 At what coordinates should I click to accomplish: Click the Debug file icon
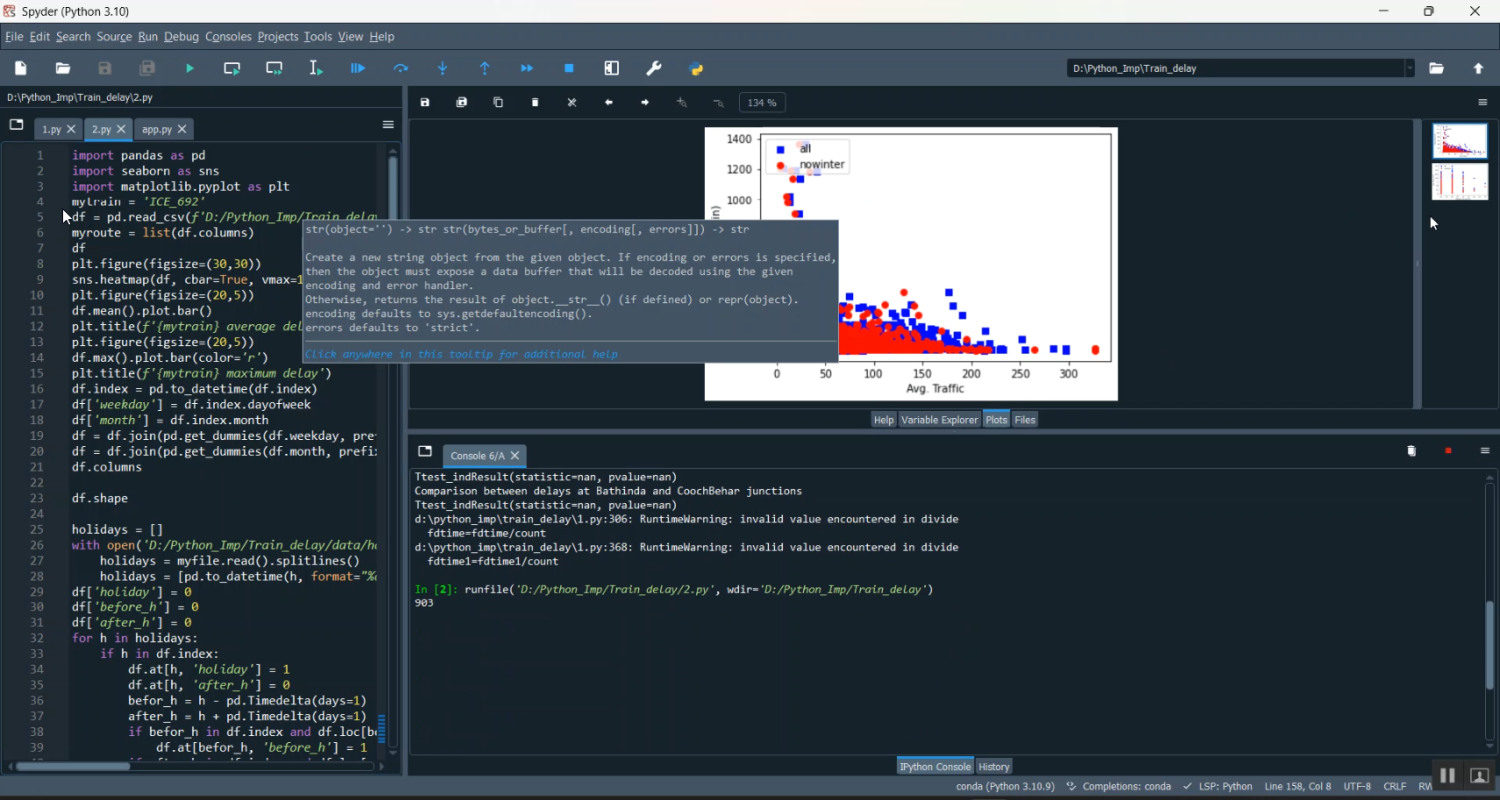click(x=358, y=69)
